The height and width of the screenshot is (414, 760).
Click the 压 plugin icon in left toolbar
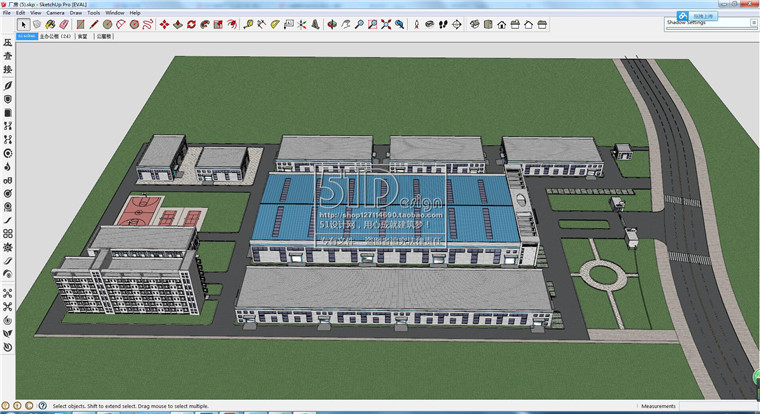[x=8, y=43]
